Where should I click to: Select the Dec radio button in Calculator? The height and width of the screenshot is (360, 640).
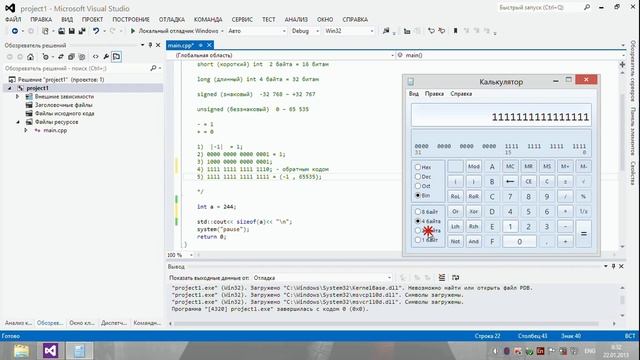pyautogui.click(x=418, y=176)
